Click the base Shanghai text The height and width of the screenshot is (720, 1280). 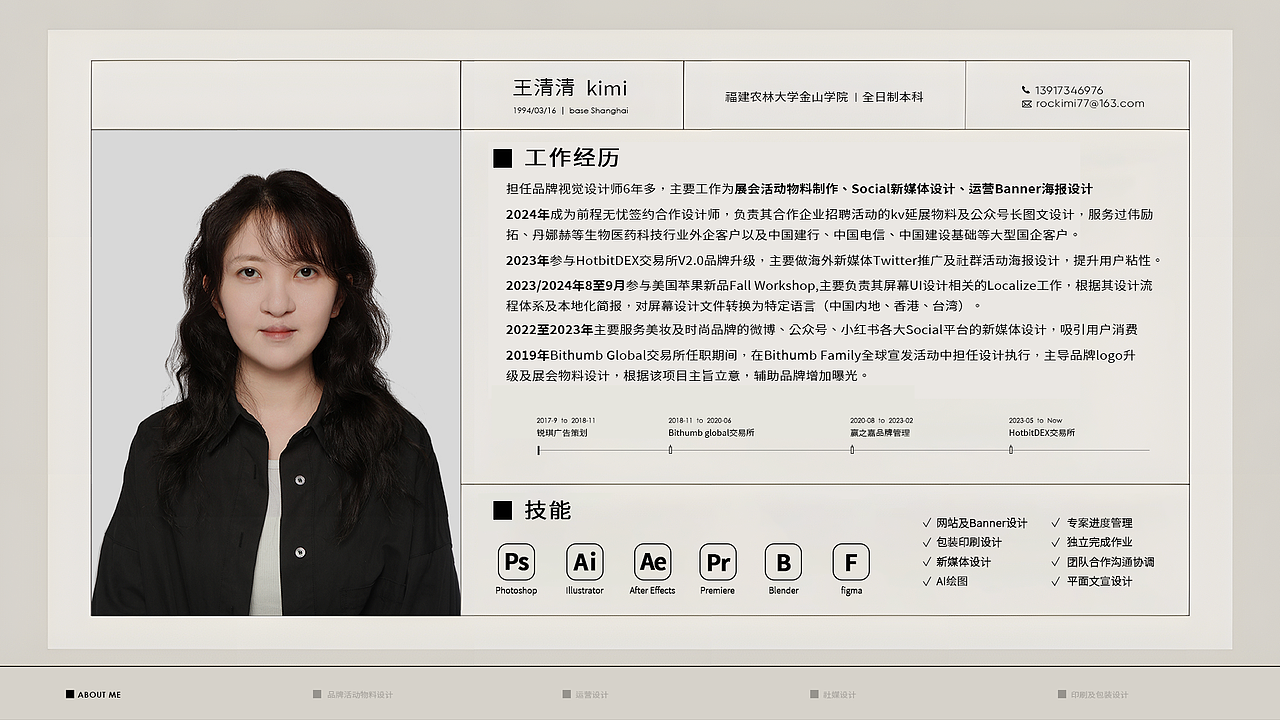(x=599, y=111)
